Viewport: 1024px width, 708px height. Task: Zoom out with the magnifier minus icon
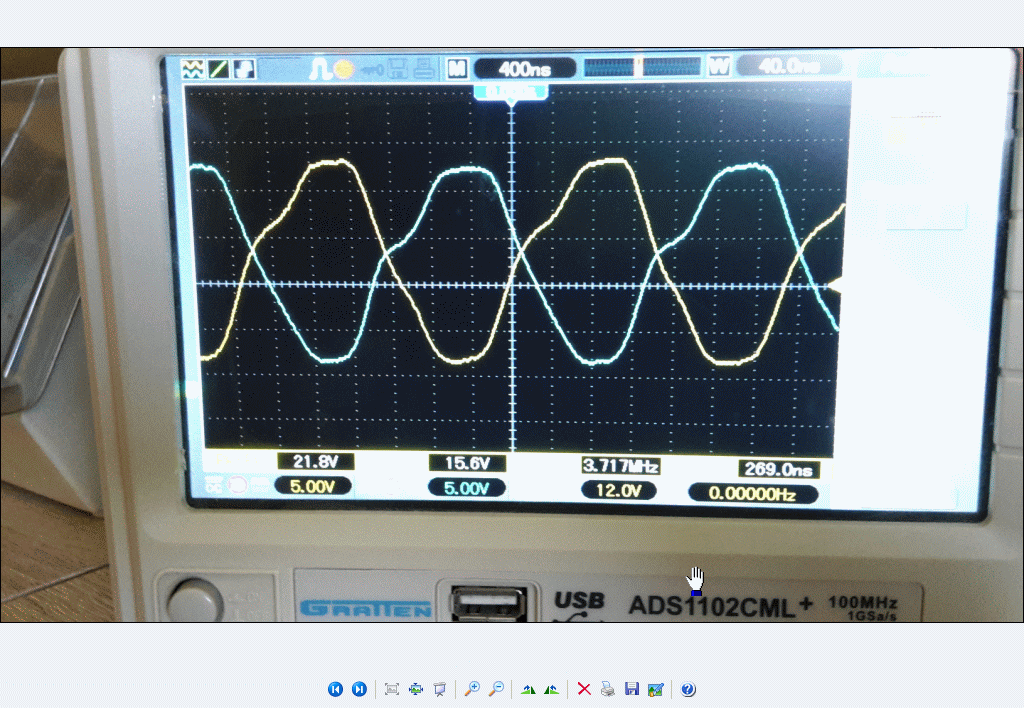coord(496,689)
